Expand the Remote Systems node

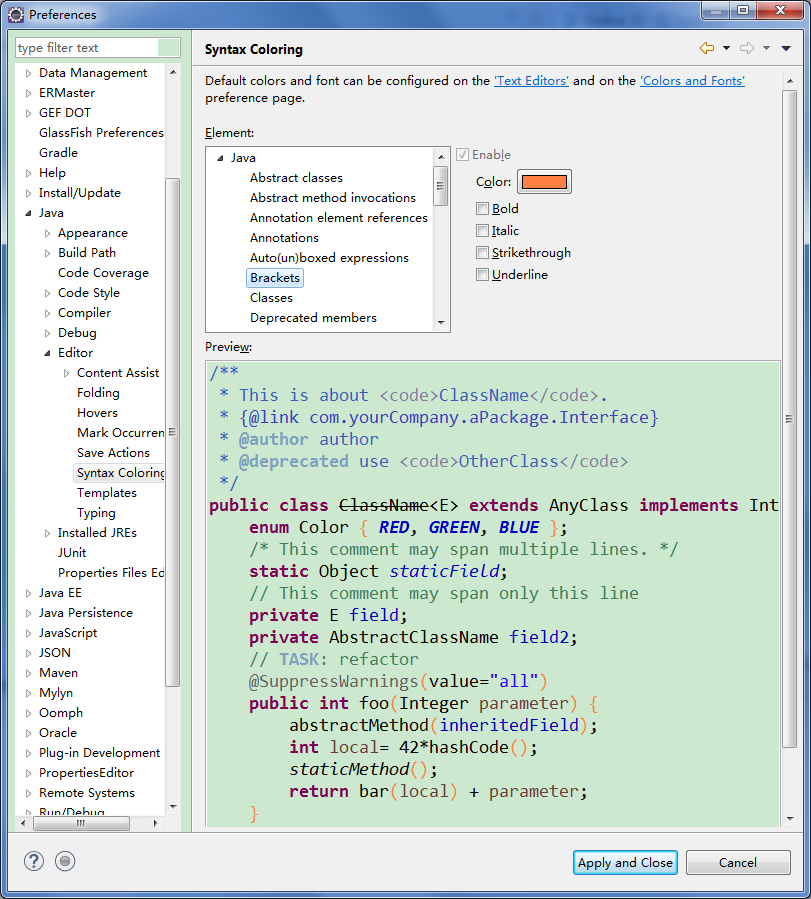pyautogui.click(x=28, y=794)
